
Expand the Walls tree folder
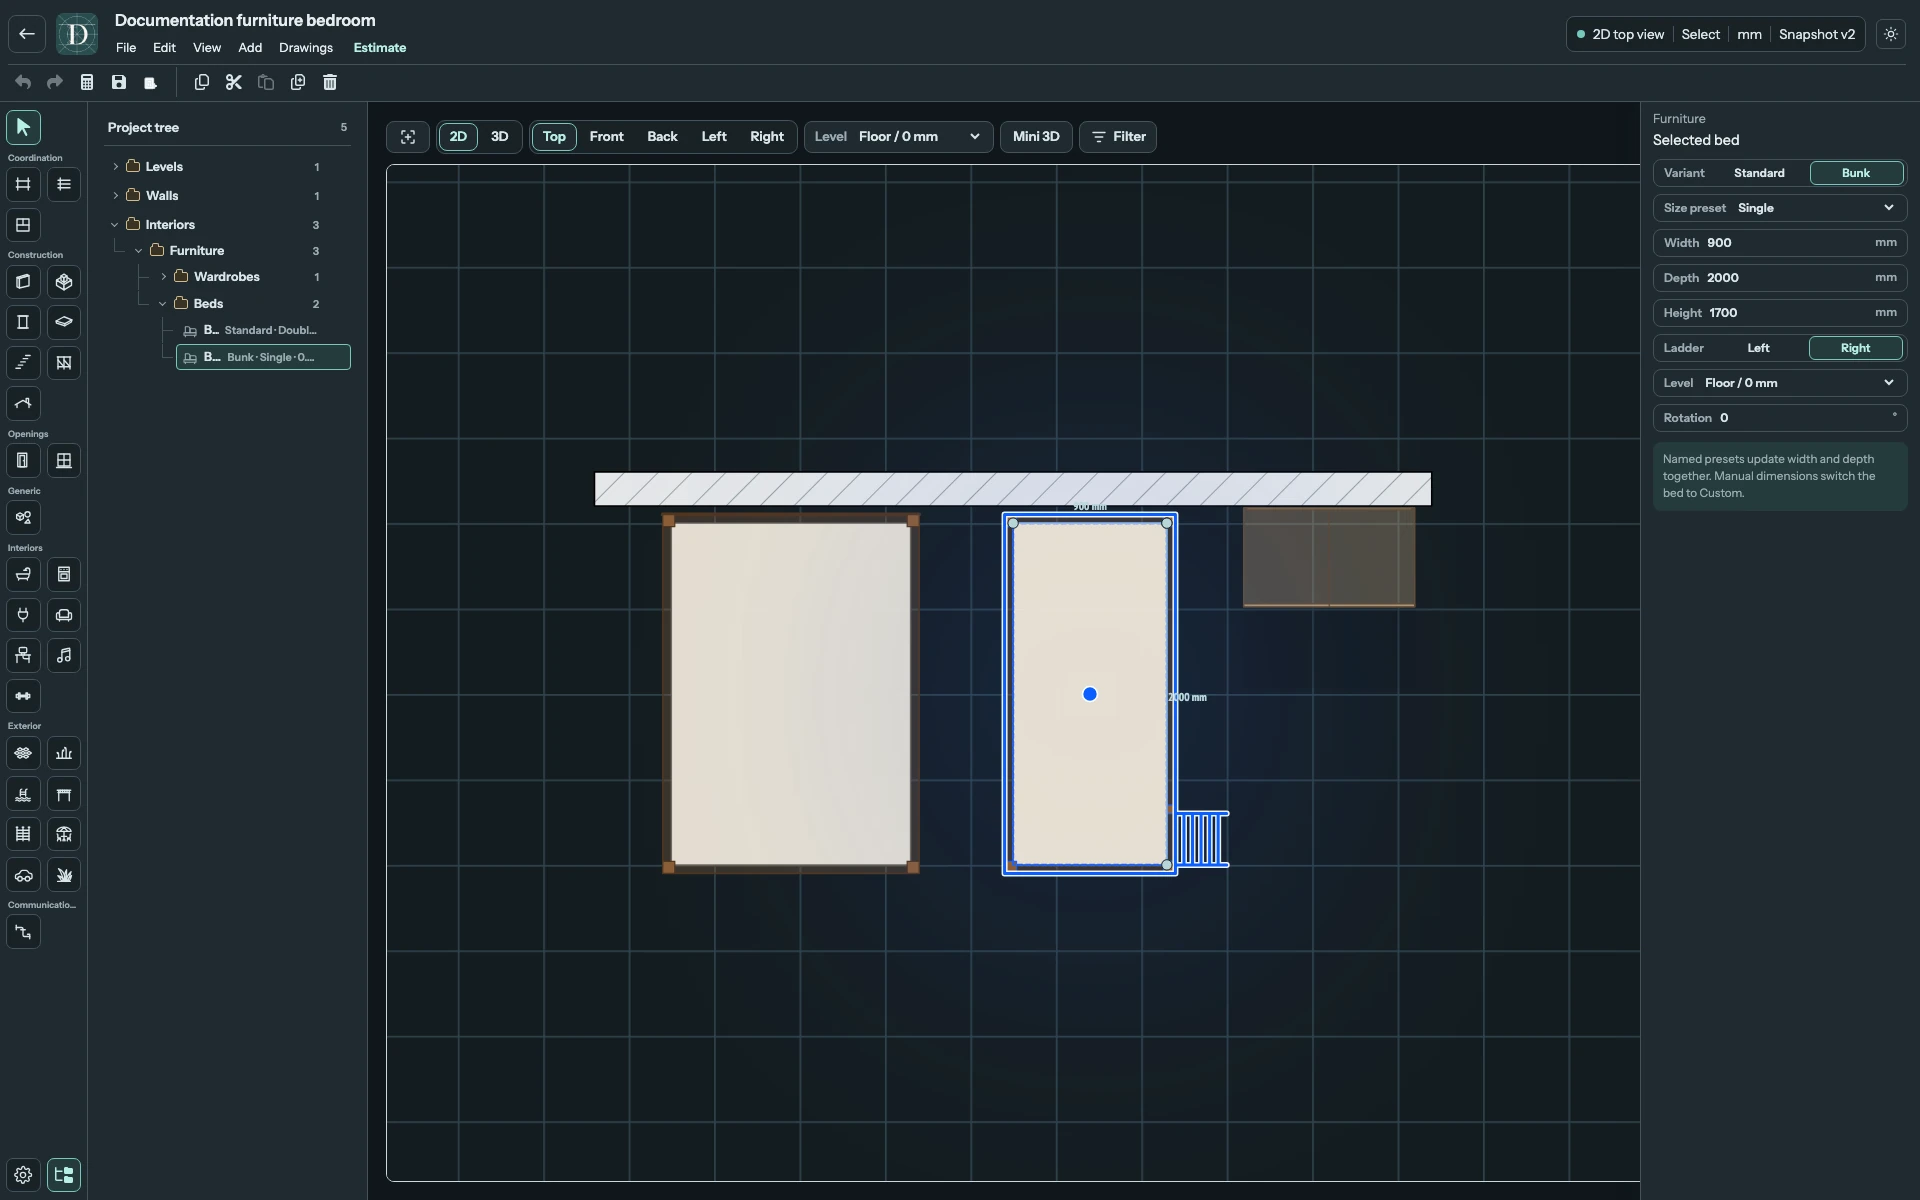[x=116, y=196]
